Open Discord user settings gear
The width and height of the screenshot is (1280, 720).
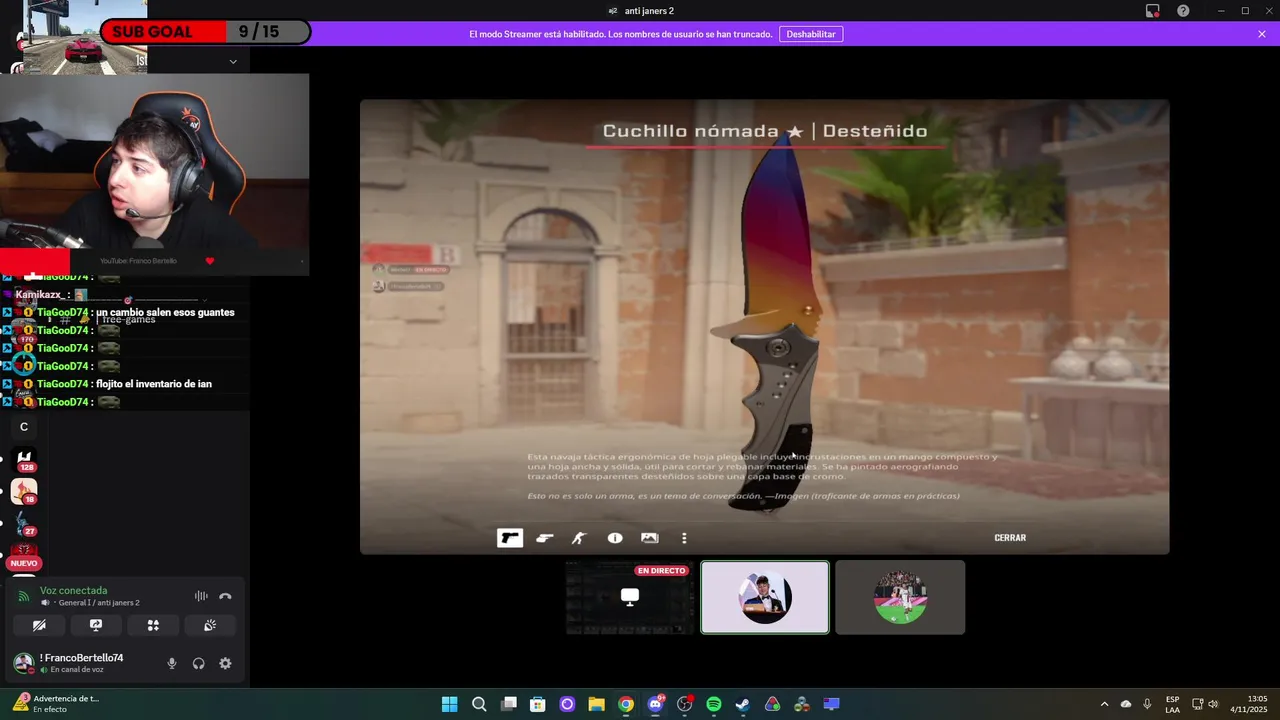[225, 663]
